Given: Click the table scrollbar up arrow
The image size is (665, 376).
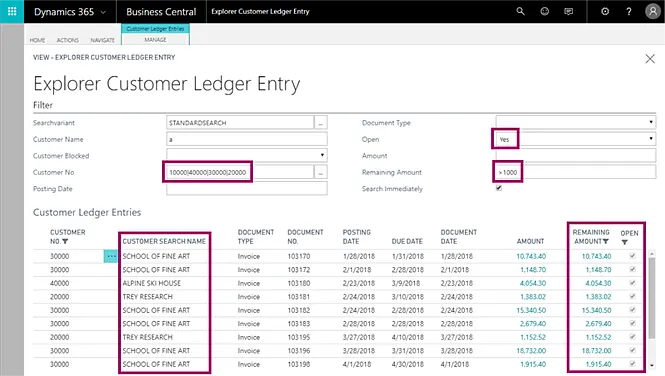Looking at the screenshot, I should pos(652,253).
